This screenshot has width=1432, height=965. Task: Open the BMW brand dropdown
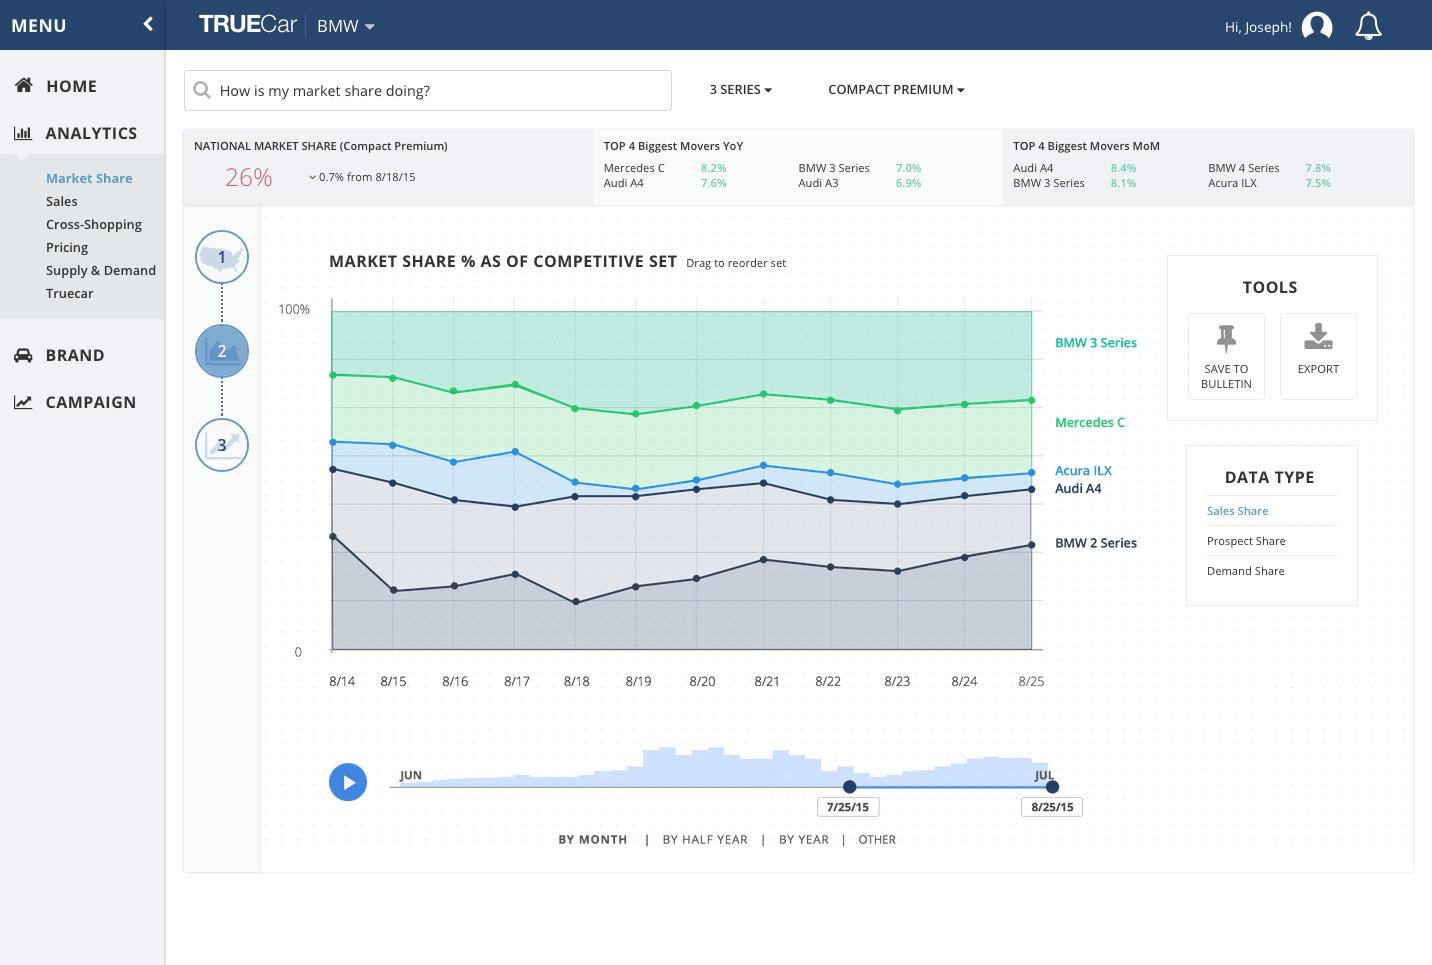coord(346,26)
